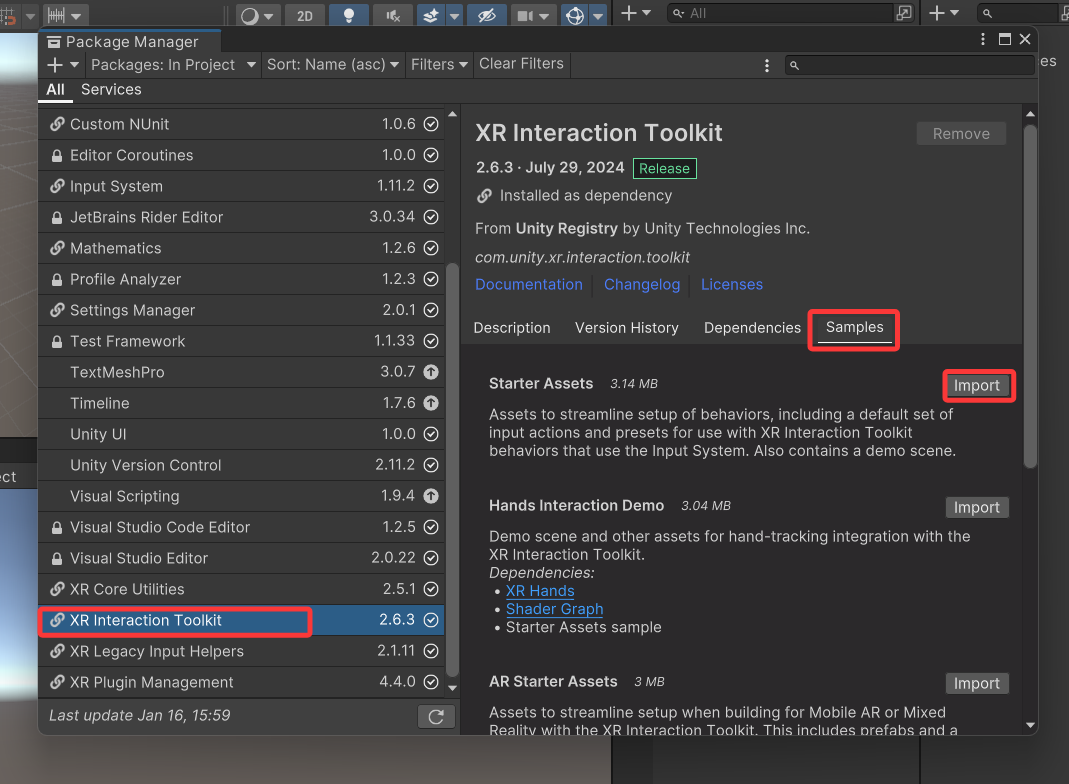
Task: Click Timeline update available arrow icon
Action: click(431, 403)
